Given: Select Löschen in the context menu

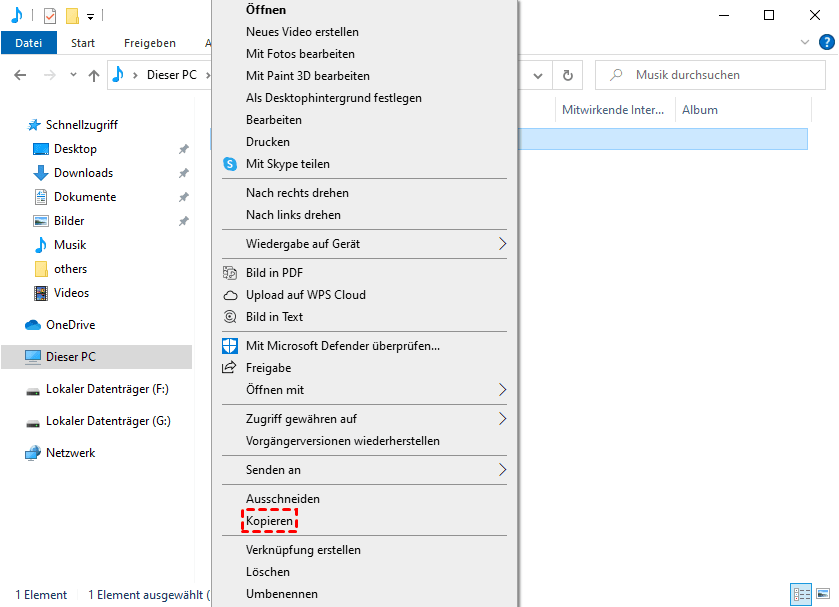Looking at the screenshot, I should tap(268, 572).
